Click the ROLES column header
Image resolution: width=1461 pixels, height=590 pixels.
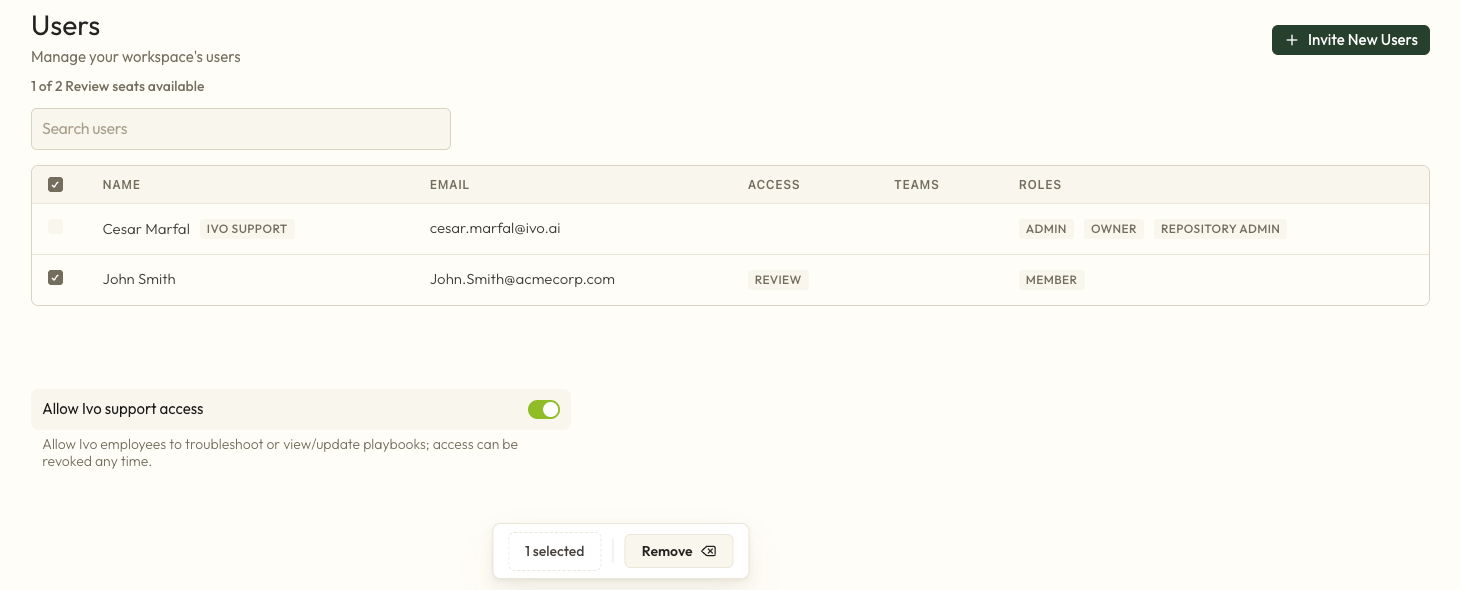1040,185
